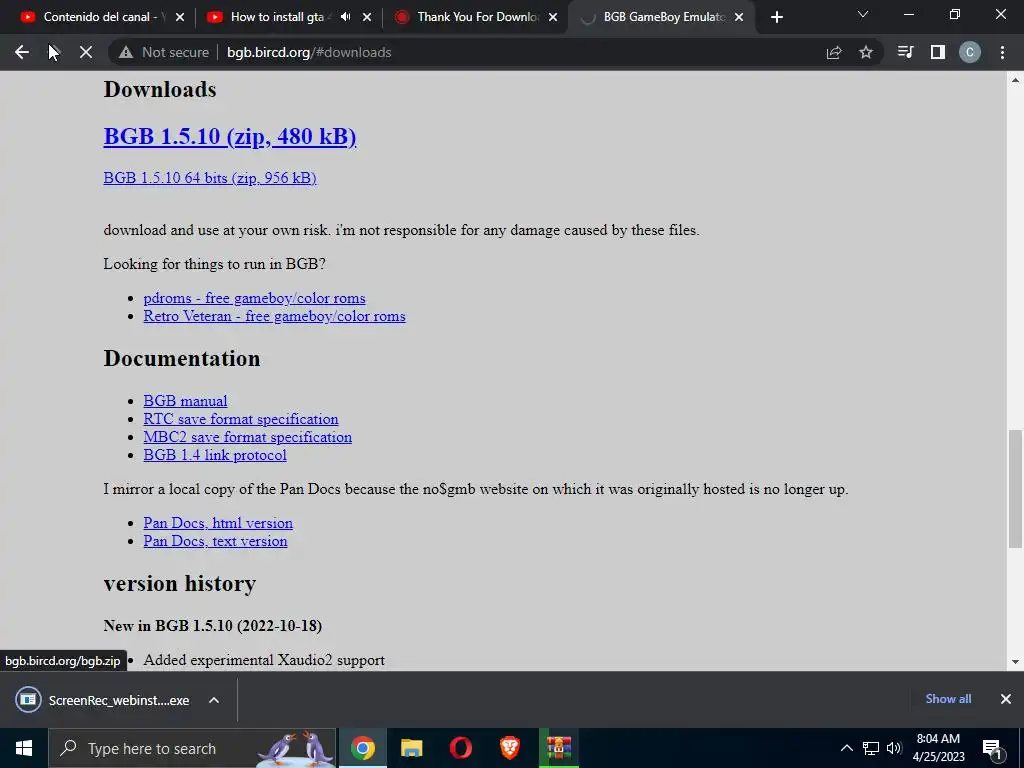Open the media controls icon
The width and height of the screenshot is (1024, 768).
click(905, 52)
